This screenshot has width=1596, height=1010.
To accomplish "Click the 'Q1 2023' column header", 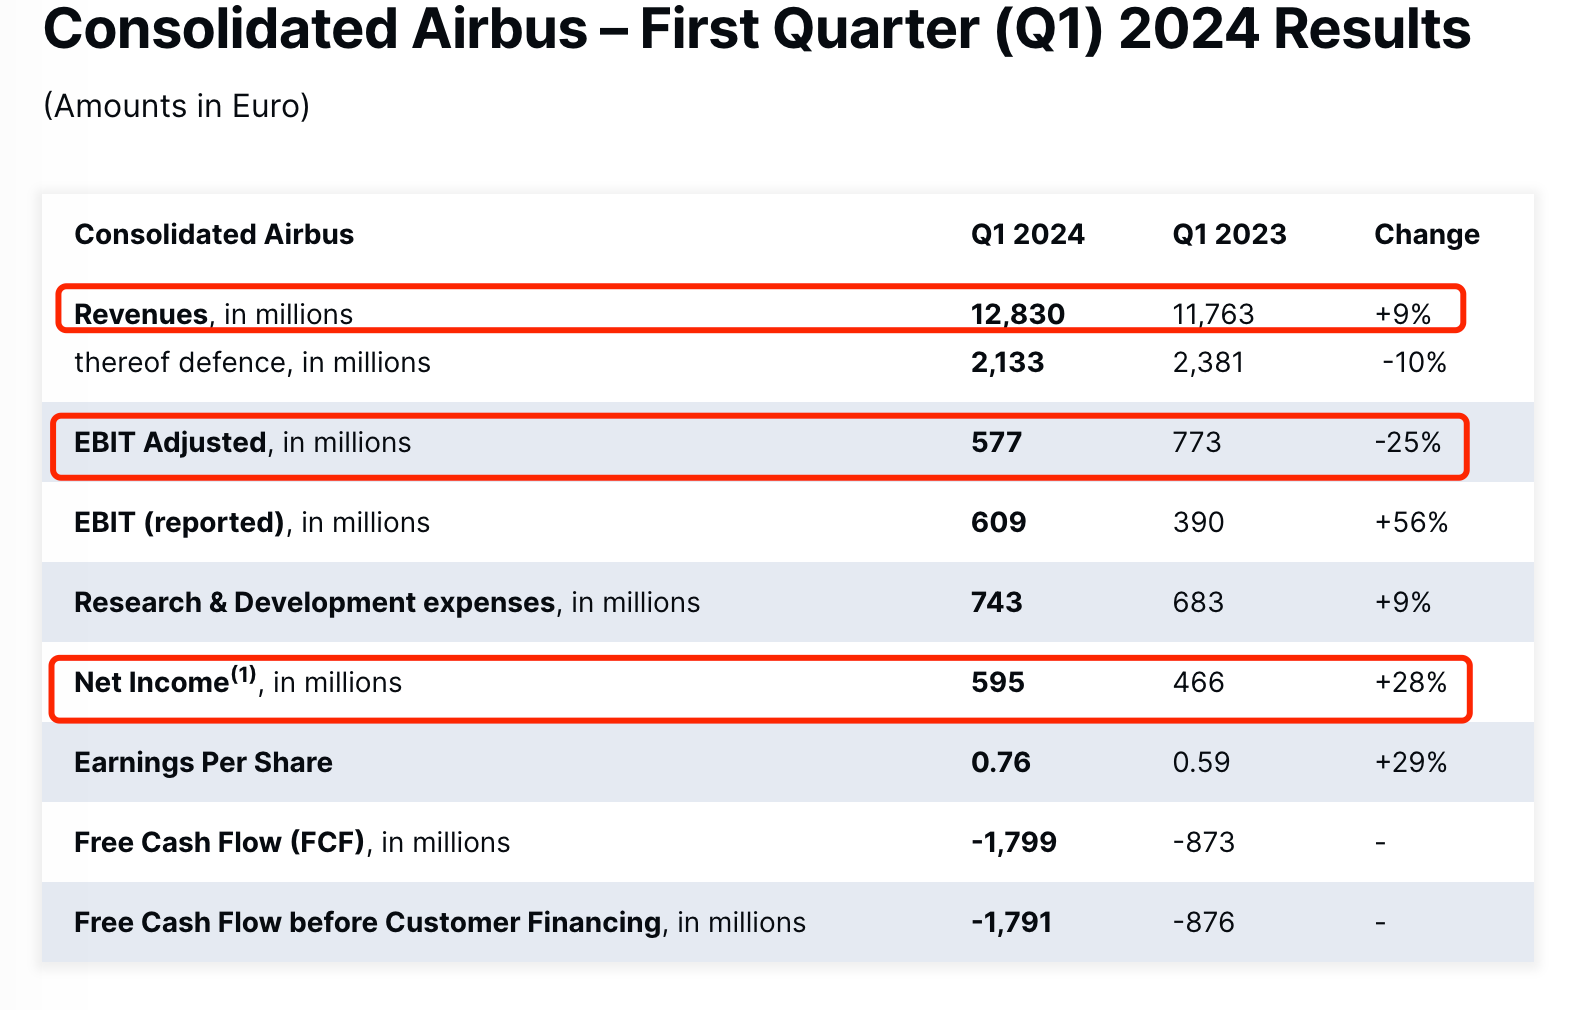I will tap(1229, 234).
